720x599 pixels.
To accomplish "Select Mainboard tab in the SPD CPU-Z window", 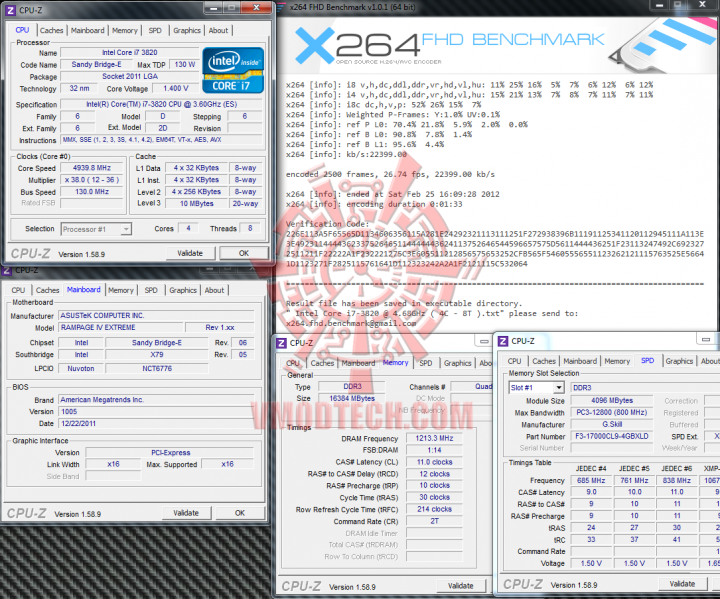I will tap(580, 361).
